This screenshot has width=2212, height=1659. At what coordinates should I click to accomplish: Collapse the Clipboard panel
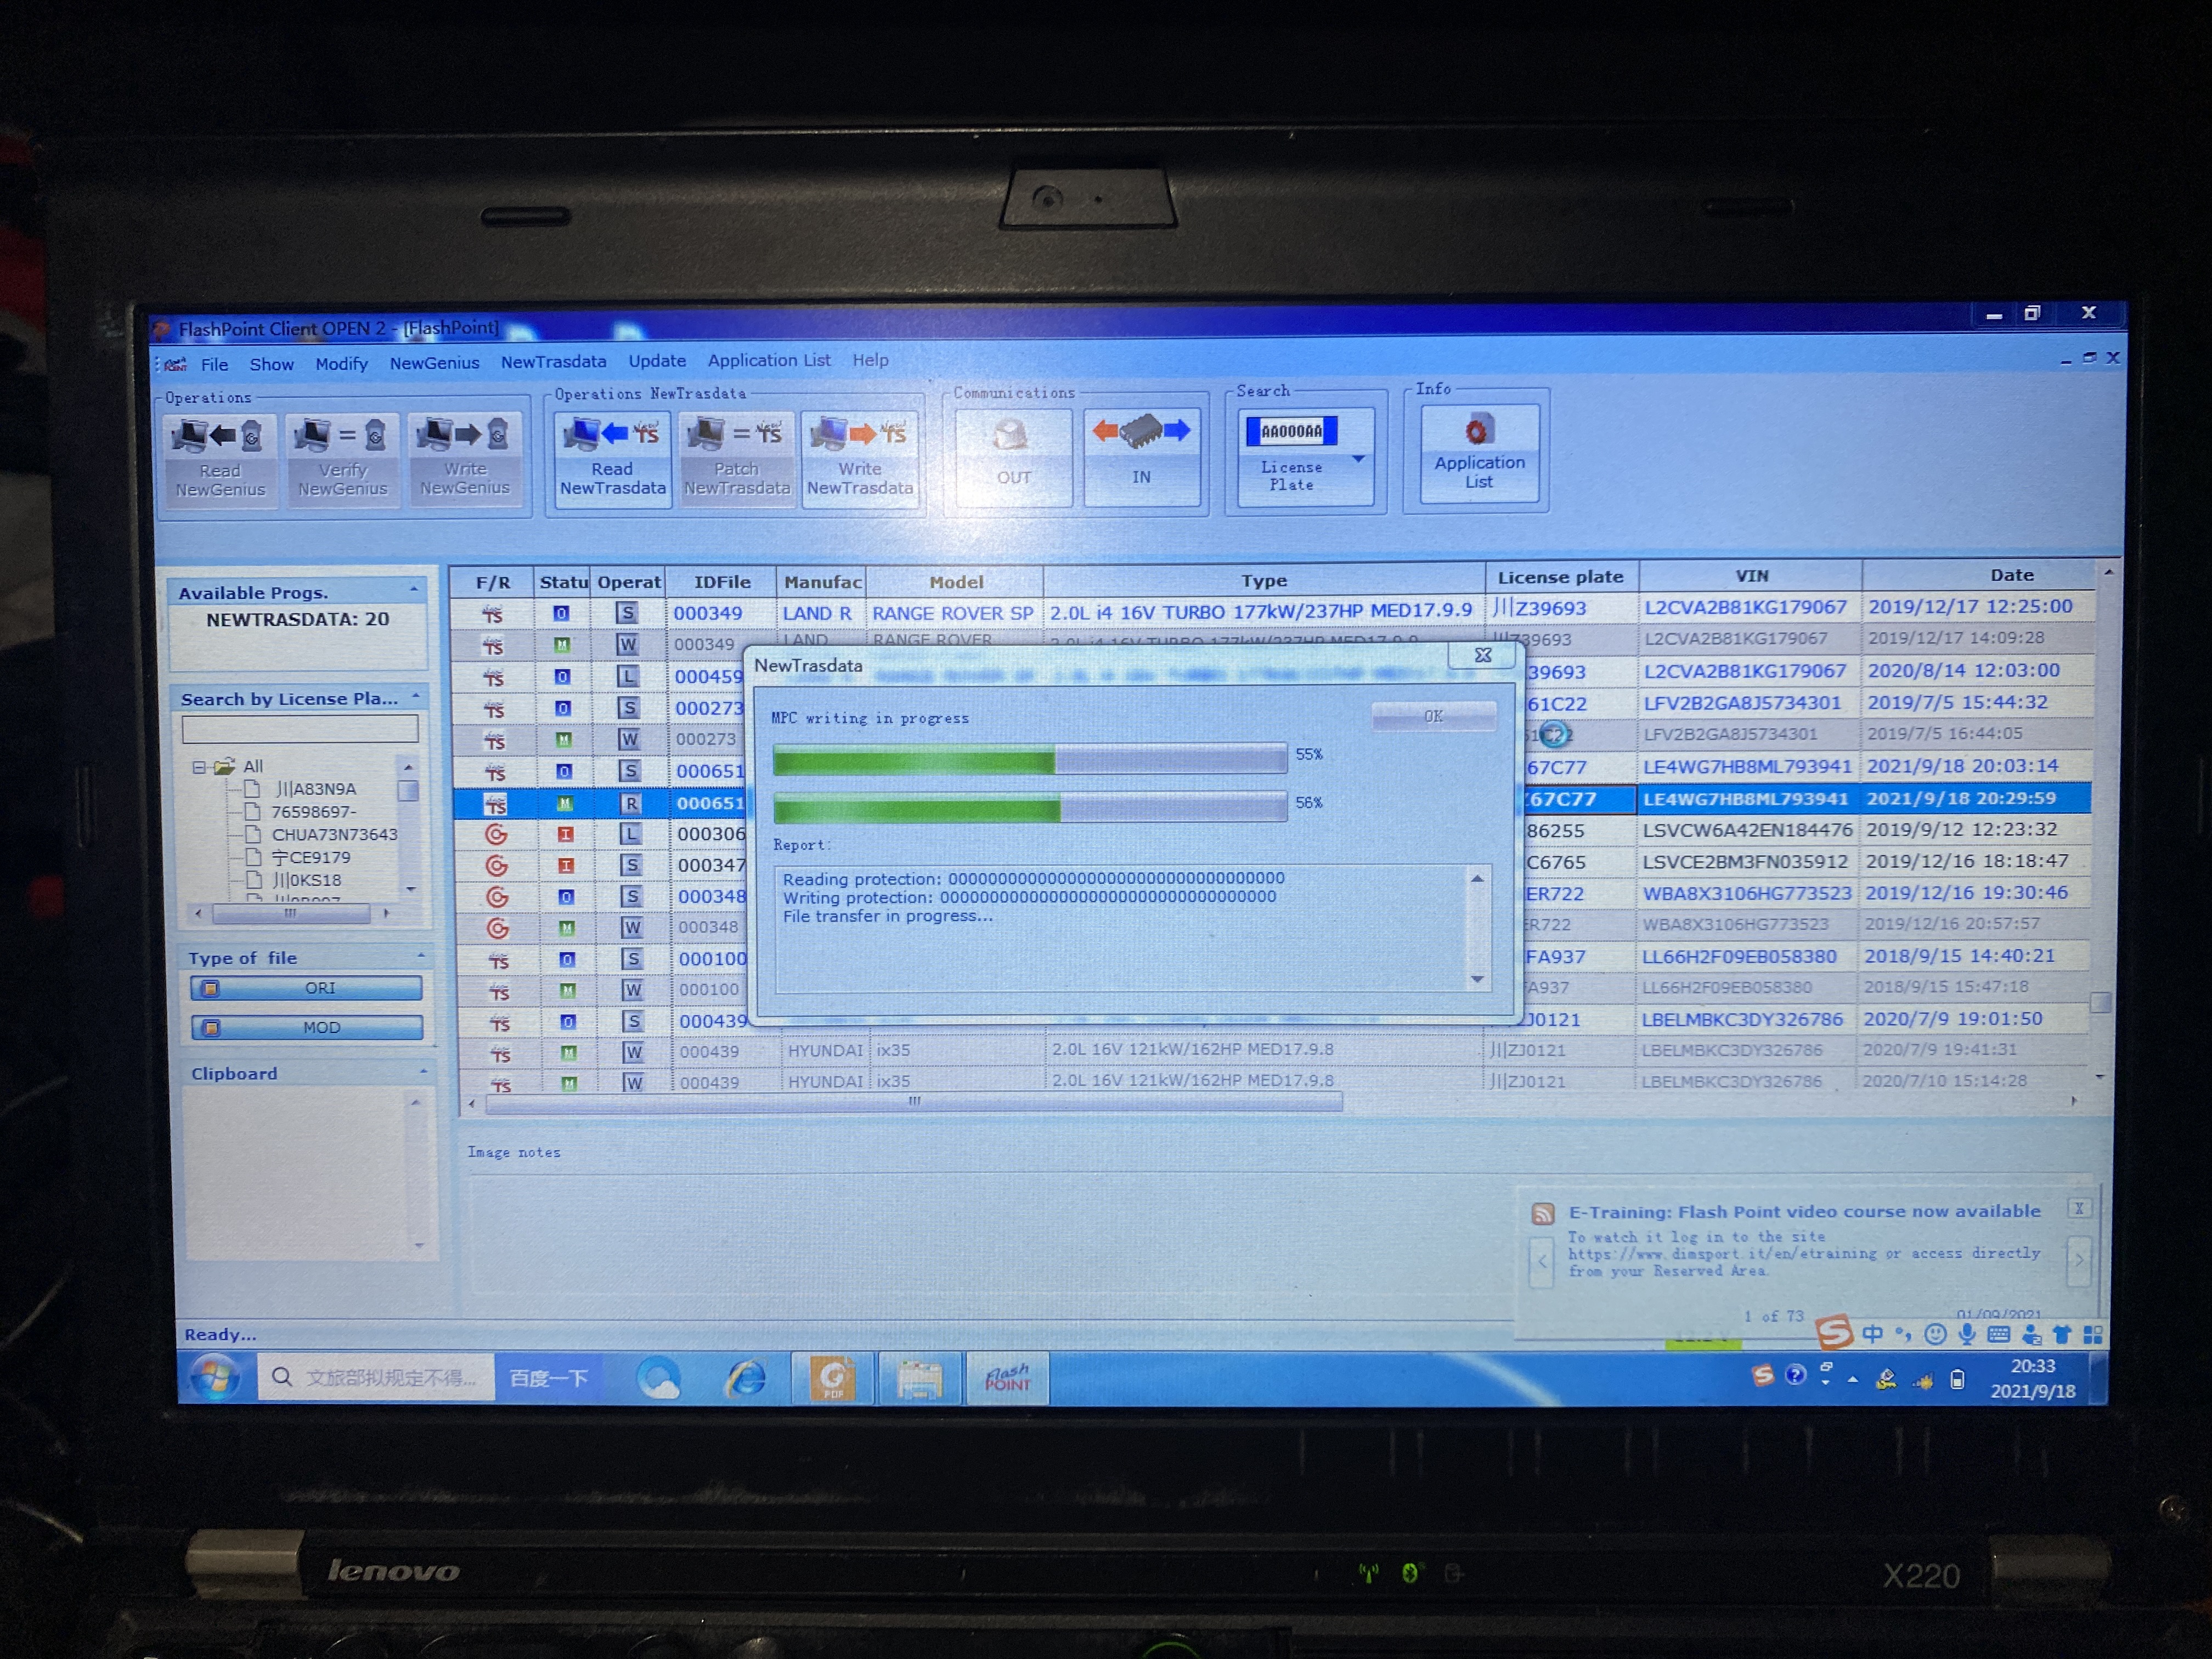pos(423,1072)
